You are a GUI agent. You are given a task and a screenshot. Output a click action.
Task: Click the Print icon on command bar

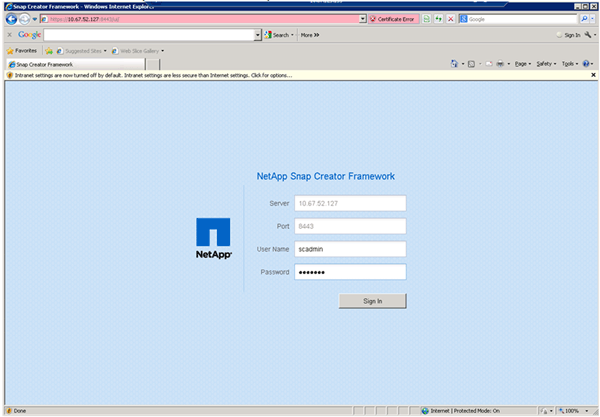pos(500,64)
